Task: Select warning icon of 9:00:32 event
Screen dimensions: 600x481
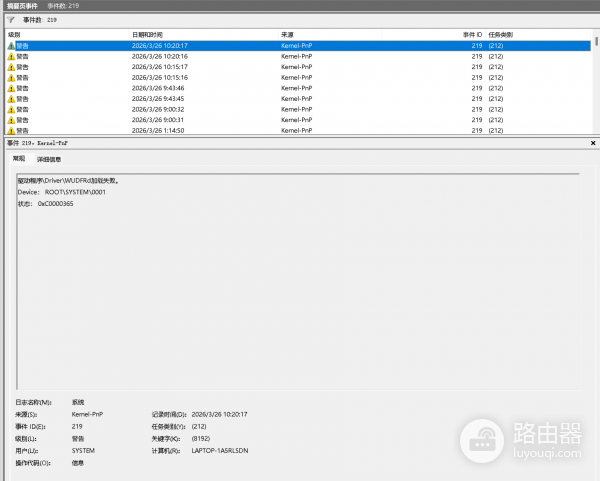Action: 11,109
